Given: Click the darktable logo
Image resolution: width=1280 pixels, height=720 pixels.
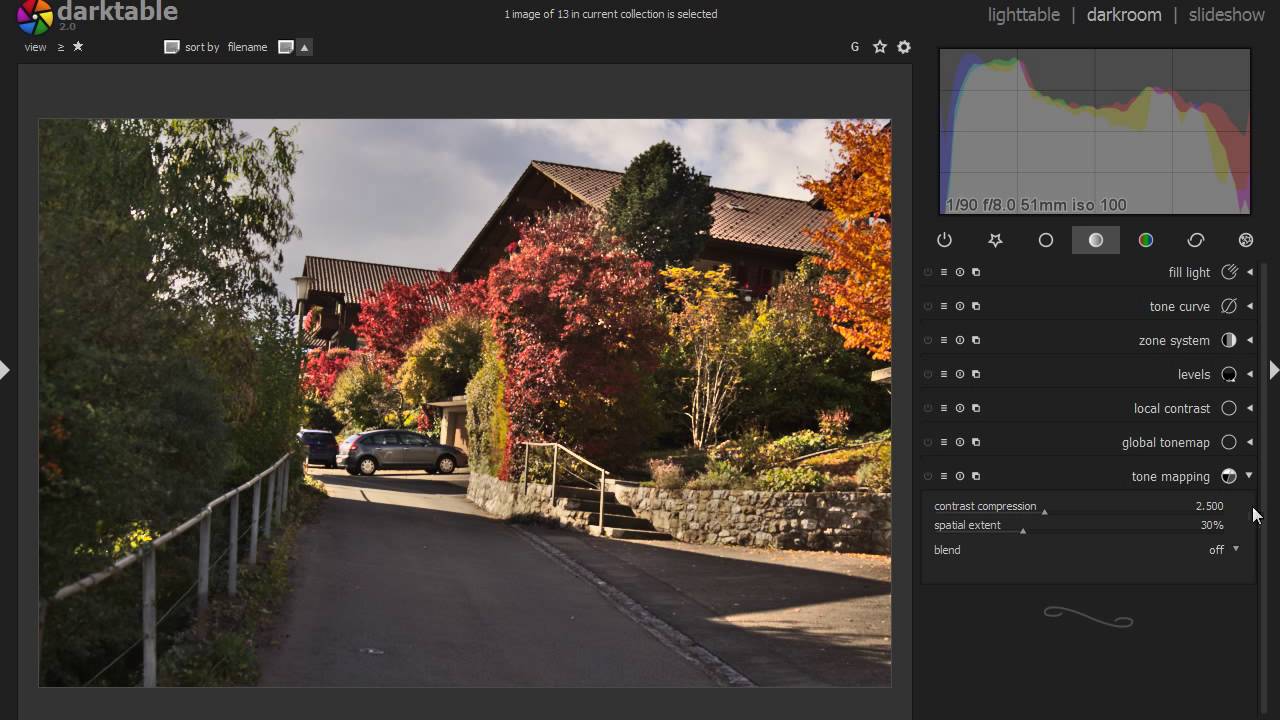Looking at the screenshot, I should tap(35, 16).
